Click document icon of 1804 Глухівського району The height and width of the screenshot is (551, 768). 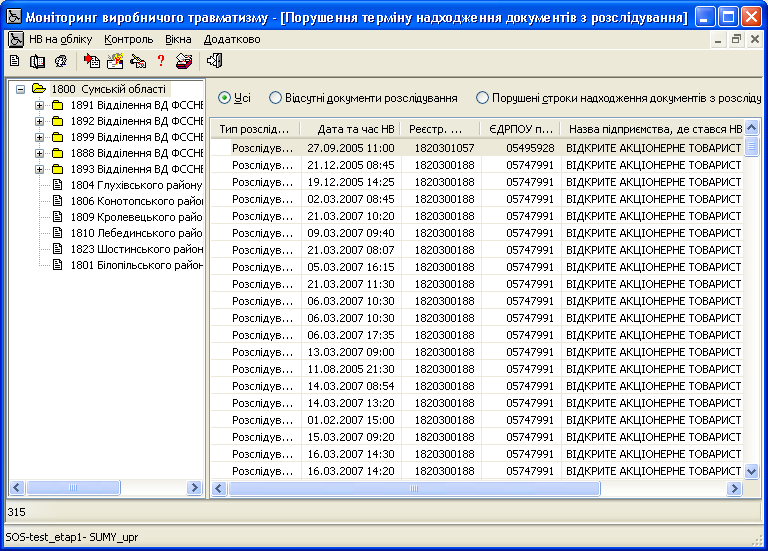[x=58, y=185]
